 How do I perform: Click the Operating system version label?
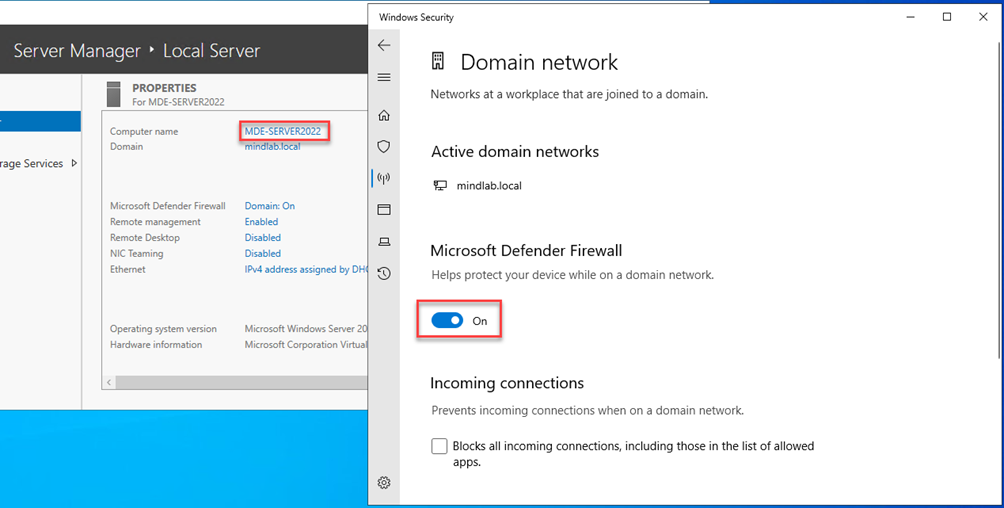(163, 329)
